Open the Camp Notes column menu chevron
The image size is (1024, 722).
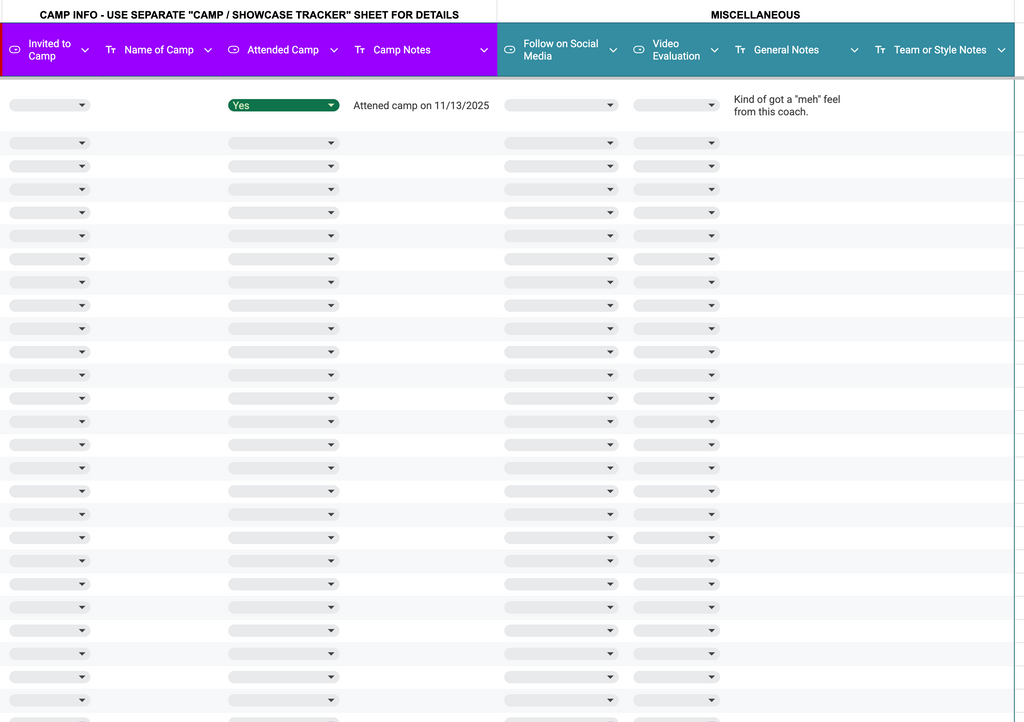pyautogui.click(x=484, y=50)
